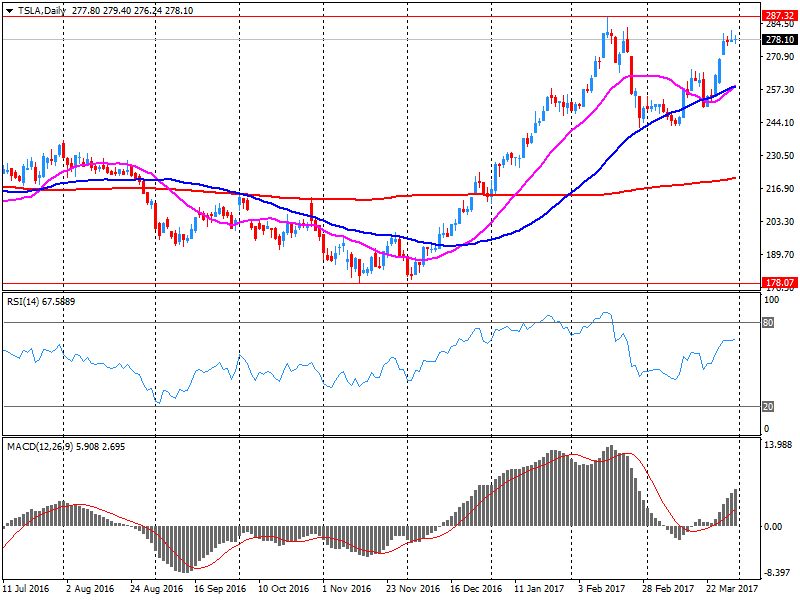800x600 pixels.
Task: Click the 11 Jul 2016 date label
Action: (26, 590)
